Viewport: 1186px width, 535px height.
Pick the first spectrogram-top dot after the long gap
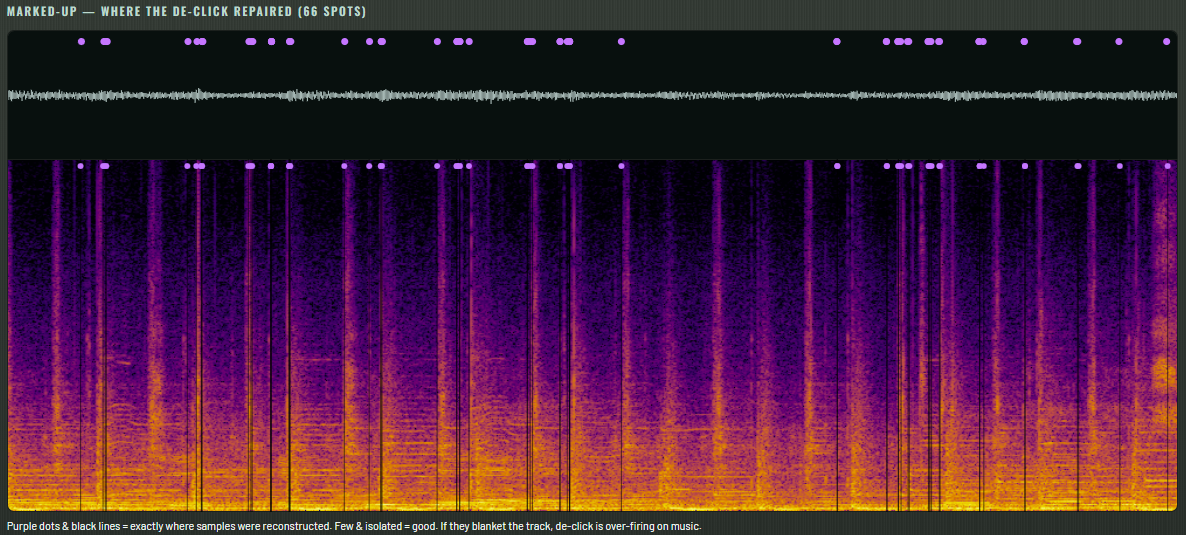[x=837, y=166]
